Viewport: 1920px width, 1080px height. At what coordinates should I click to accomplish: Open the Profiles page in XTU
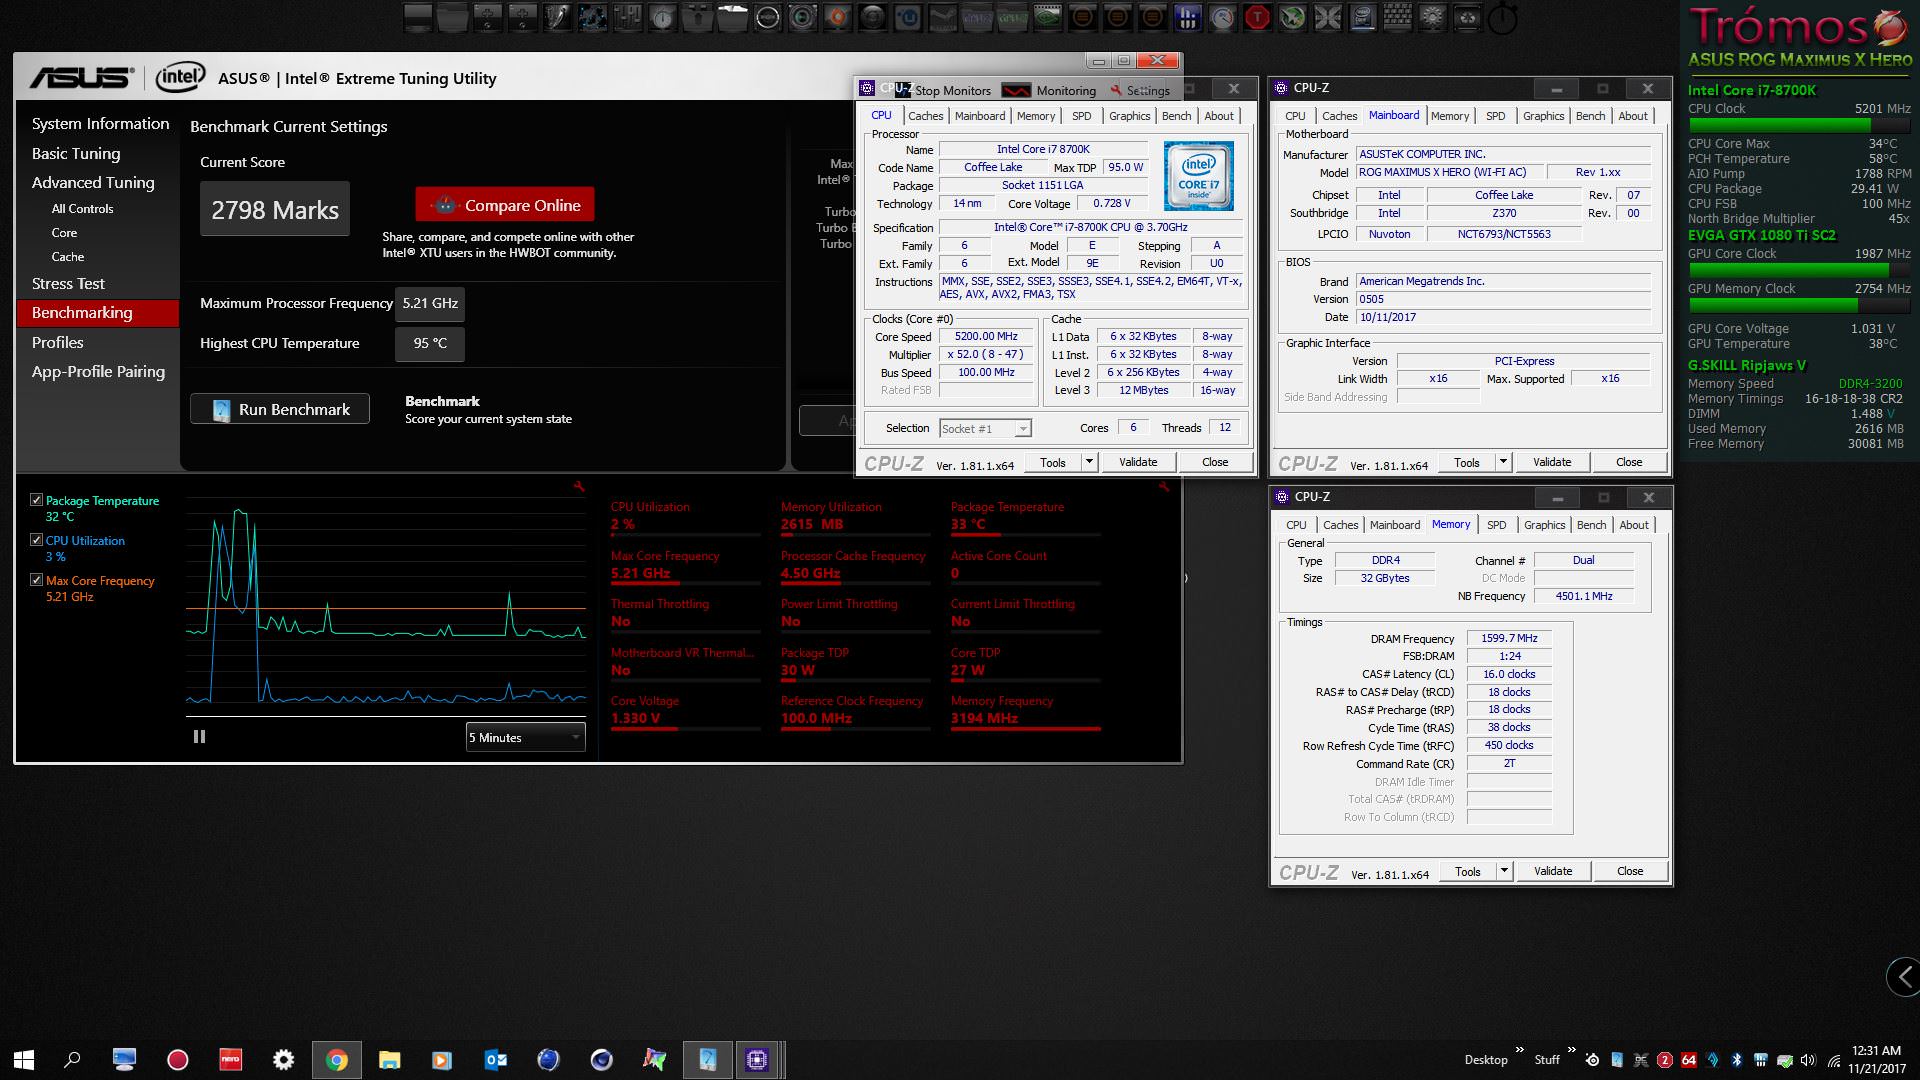57,343
